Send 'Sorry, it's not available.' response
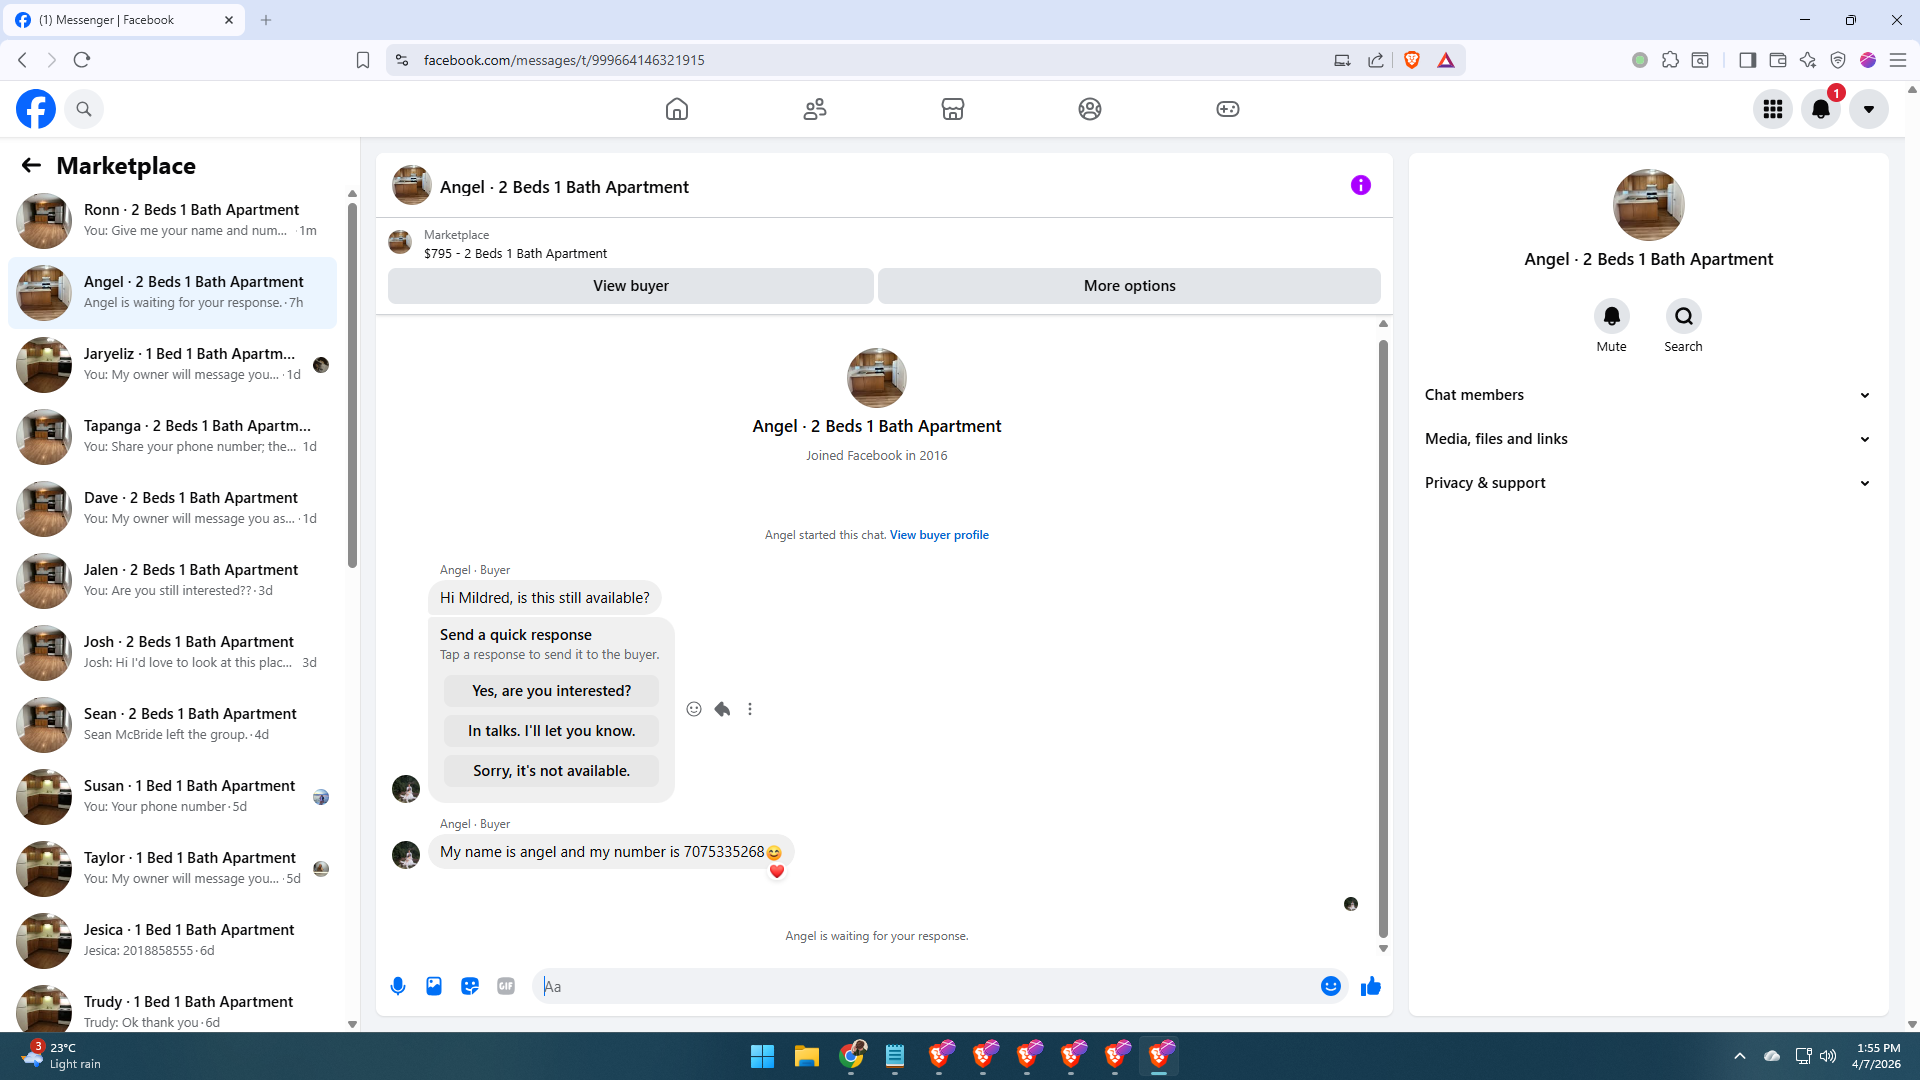The width and height of the screenshot is (1920, 1080). click(552, 771)
